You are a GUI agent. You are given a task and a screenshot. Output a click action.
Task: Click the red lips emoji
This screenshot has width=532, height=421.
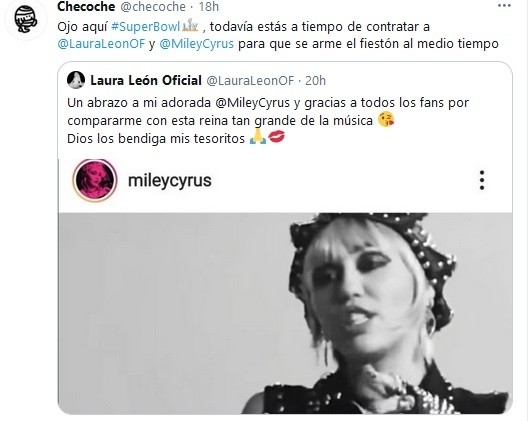[x=277, y=137]
